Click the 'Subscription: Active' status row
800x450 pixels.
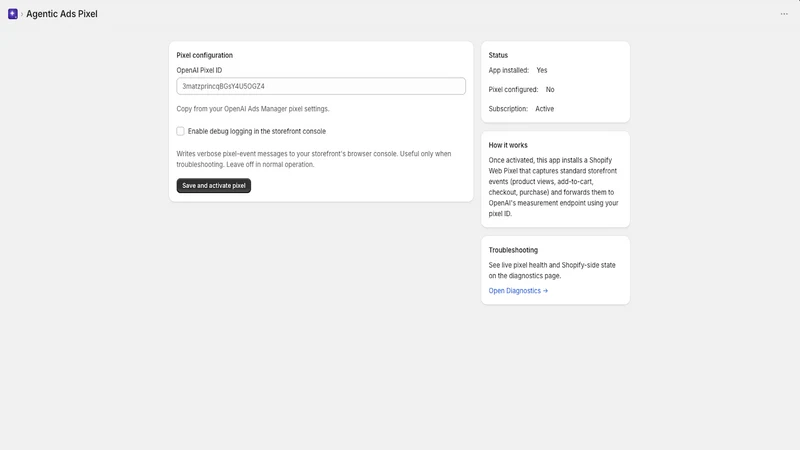pyautogui.click(x=521, y=109)
